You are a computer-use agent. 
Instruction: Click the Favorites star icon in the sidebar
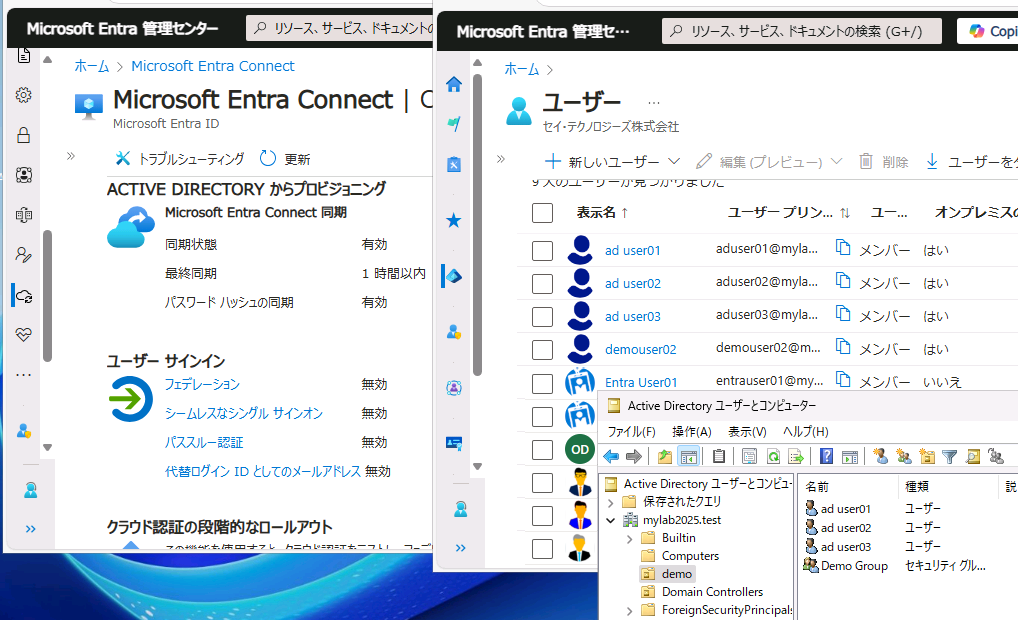(454, 220)
